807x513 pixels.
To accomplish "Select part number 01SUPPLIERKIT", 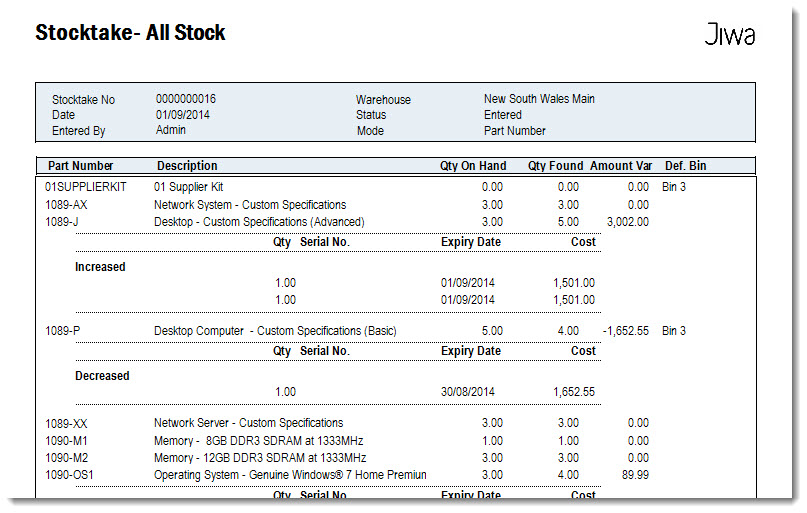I will 85,187.
